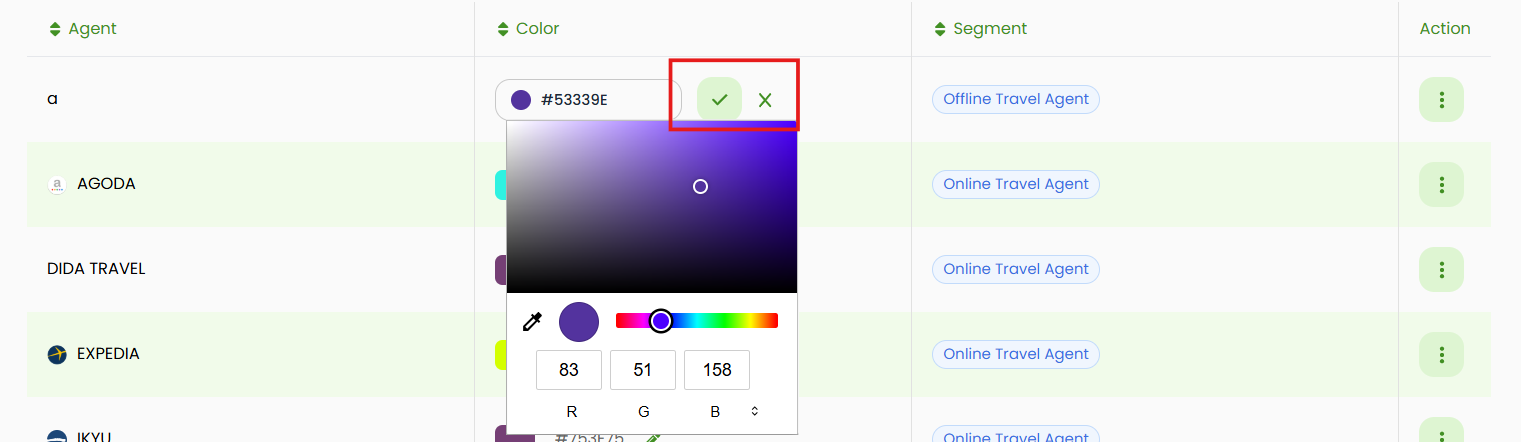Click the R value field showing 83
1521x442 pixels.
[x=569, y=370]
